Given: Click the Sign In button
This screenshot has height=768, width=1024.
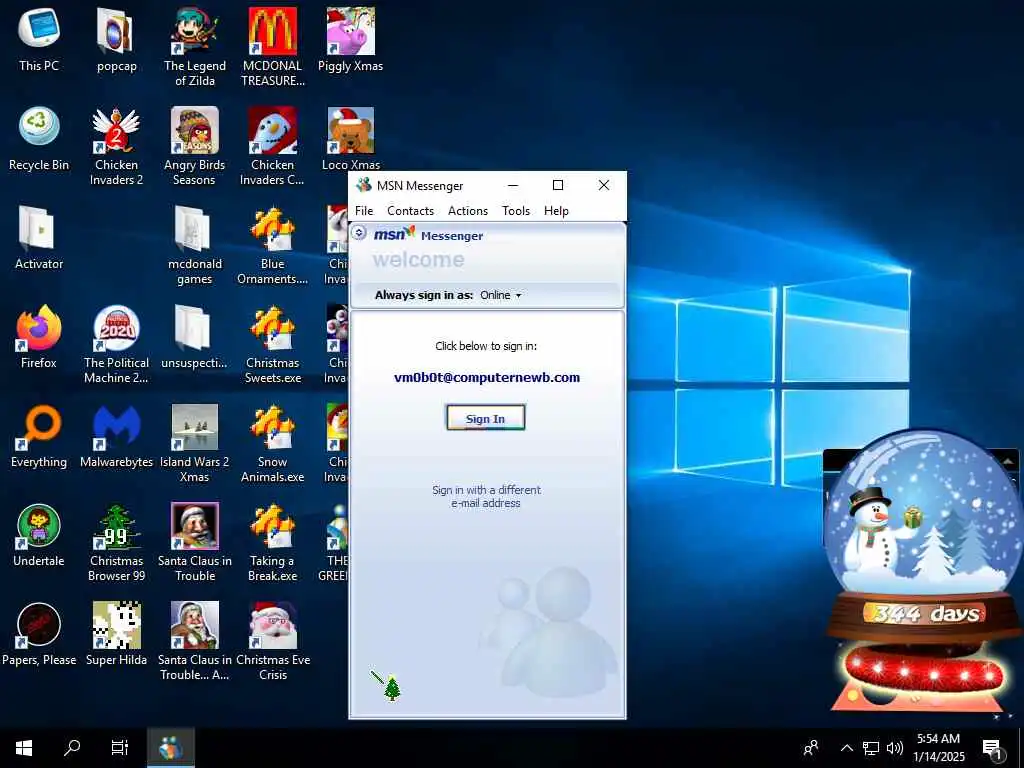Looking at the screenshot, I should [x=485, y=419].
